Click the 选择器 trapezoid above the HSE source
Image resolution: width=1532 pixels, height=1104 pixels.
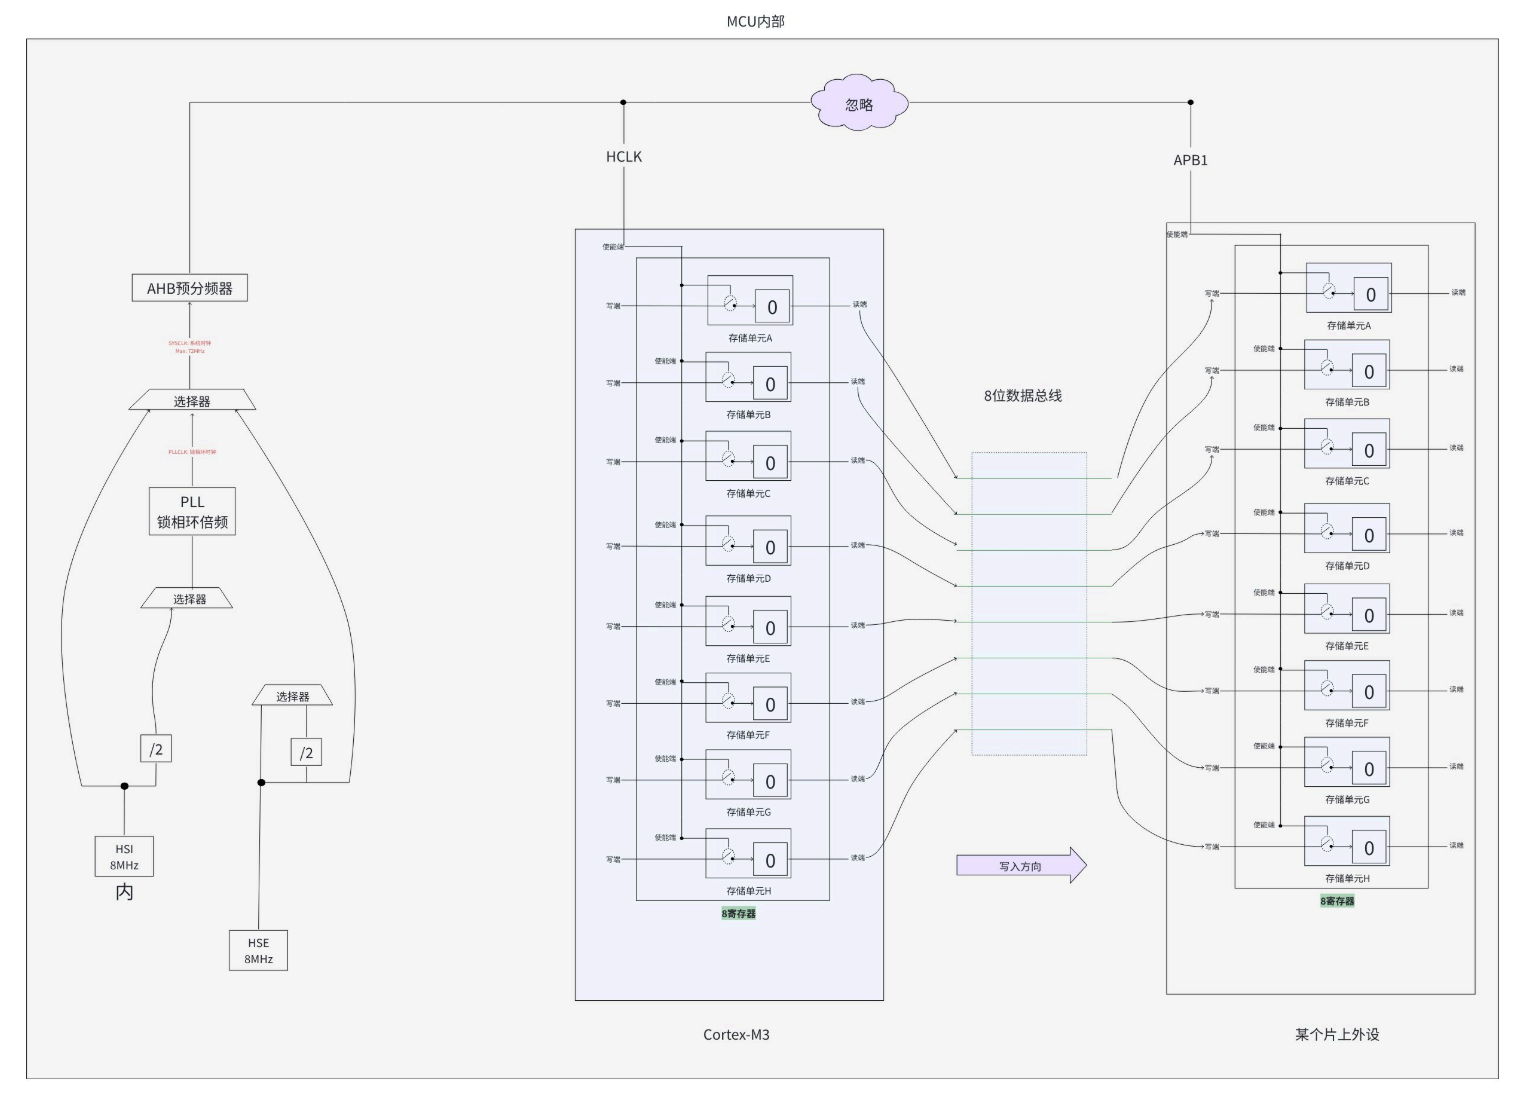point(292,695)
